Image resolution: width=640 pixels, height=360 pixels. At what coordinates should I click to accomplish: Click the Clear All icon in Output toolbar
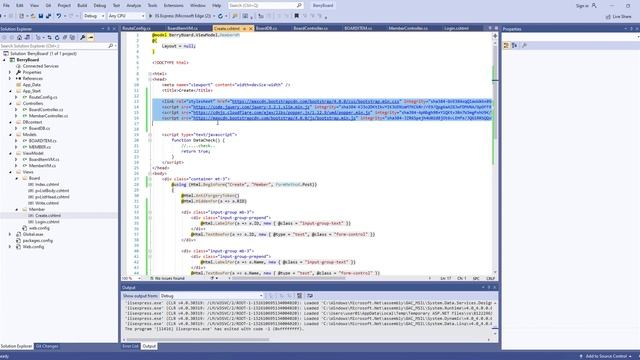[300, 296]
